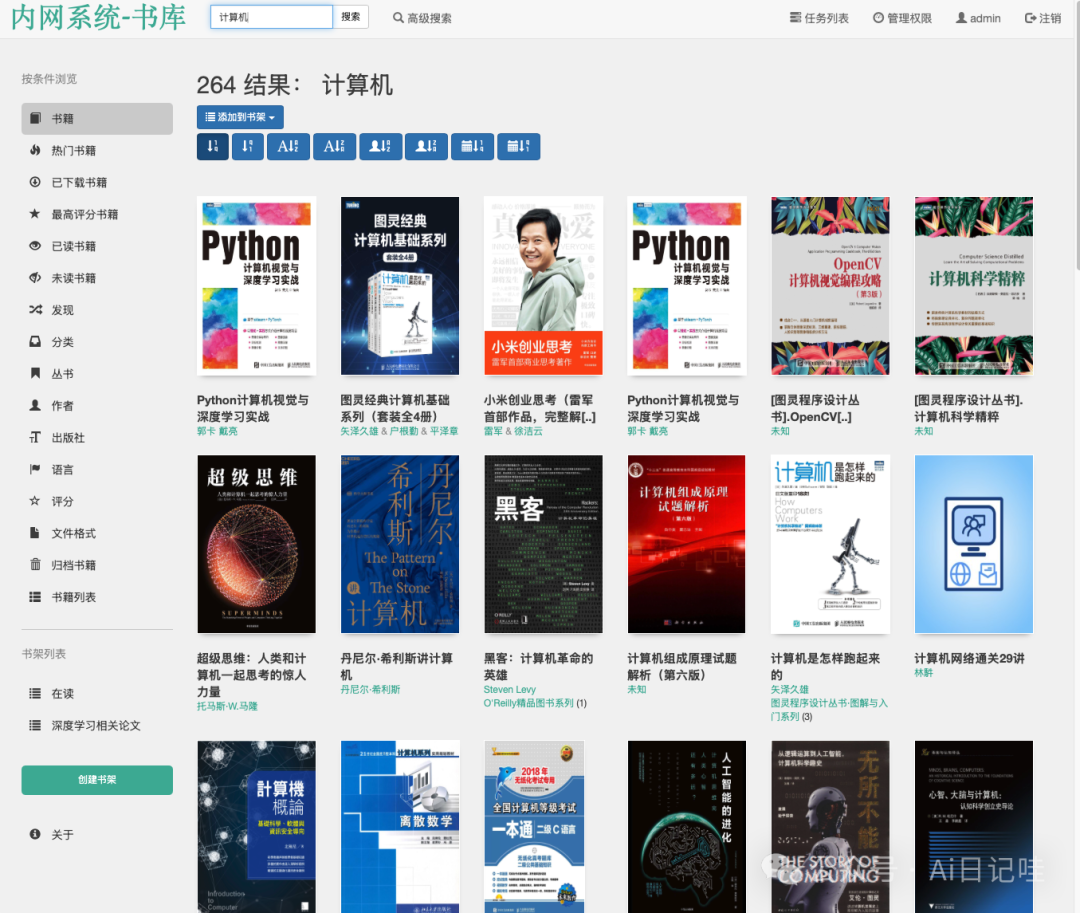Screen dimensions: 1080x913
Task: Open the admin user profile
Action: (978, 18)
